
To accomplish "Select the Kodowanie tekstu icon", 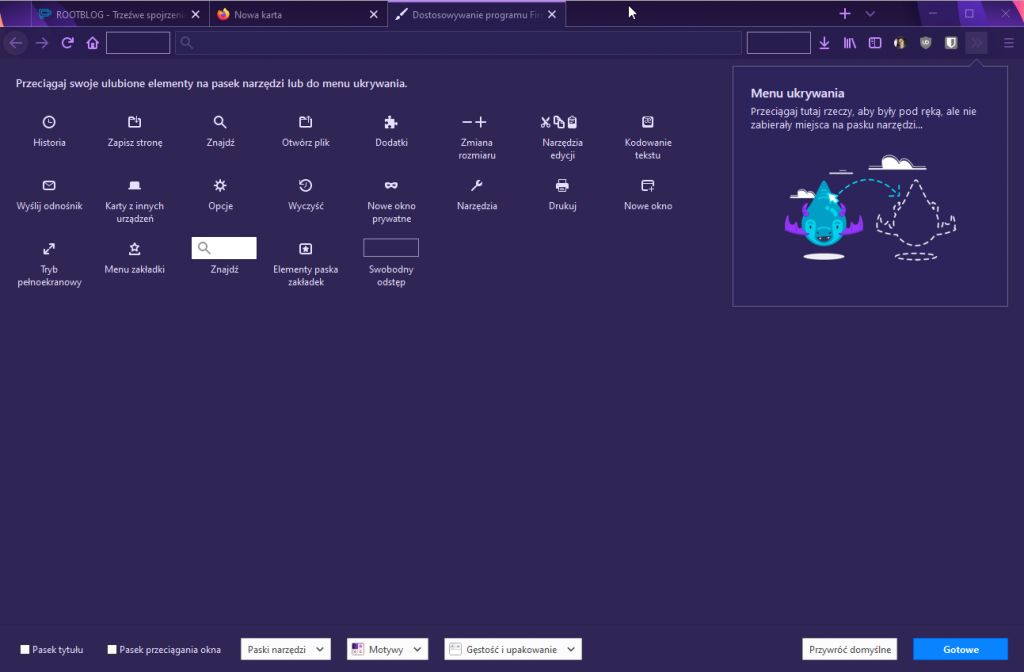I will point(647,122).
